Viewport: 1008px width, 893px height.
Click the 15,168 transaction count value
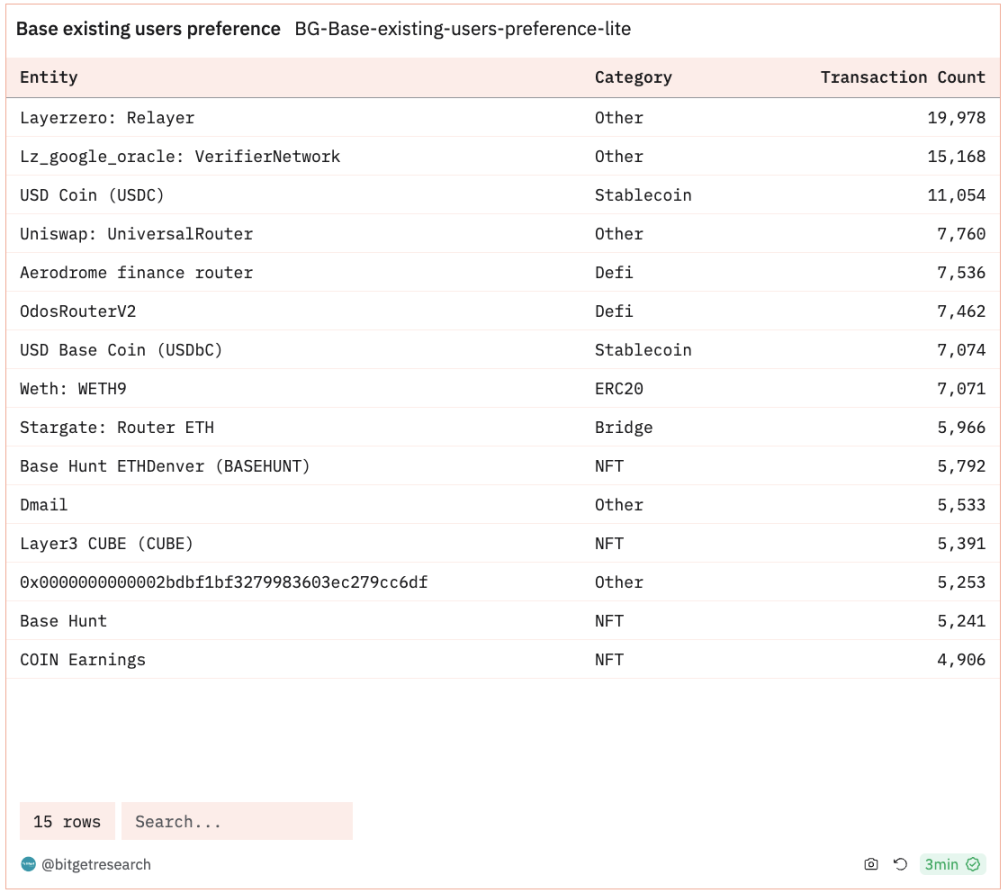(x=956, y=157)
